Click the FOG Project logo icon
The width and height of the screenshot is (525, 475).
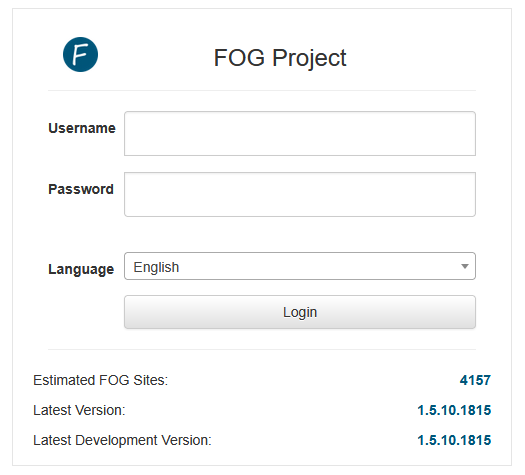coord(80,55)
